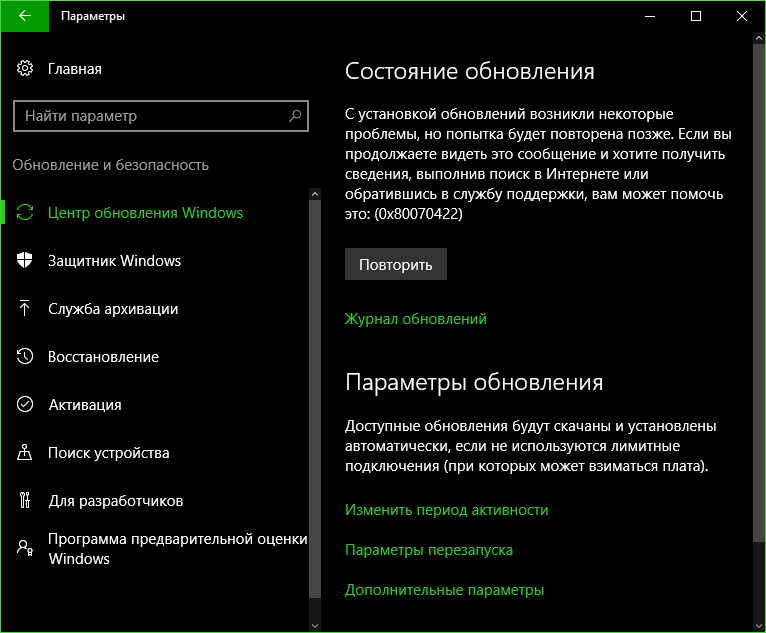Click the Защитник Windows shield icon
Image resolution: width=766 pixels, height=633 pixels.
25,260
